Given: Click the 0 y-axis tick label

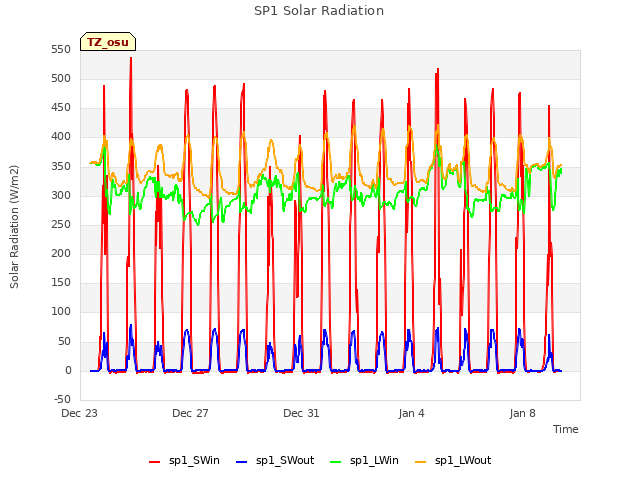Looking at the screenshot, I should (68, 371).
